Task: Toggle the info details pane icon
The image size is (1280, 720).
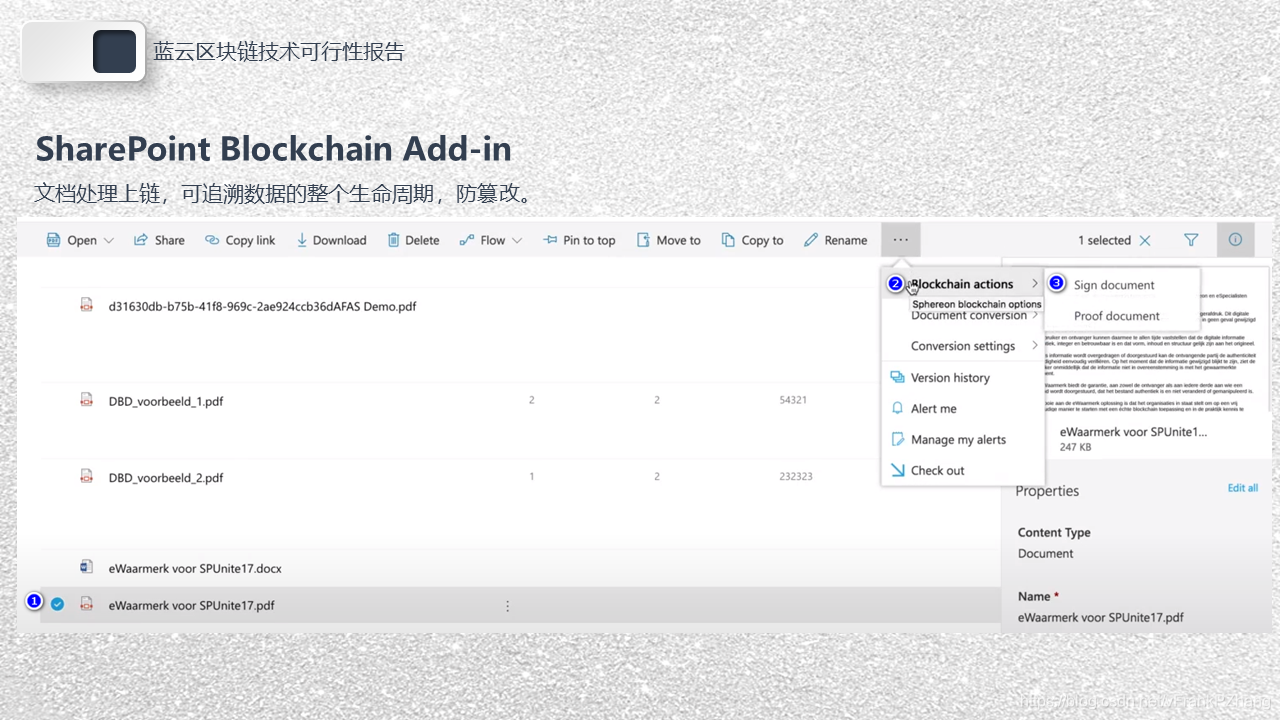Action: coord(1235,240)
